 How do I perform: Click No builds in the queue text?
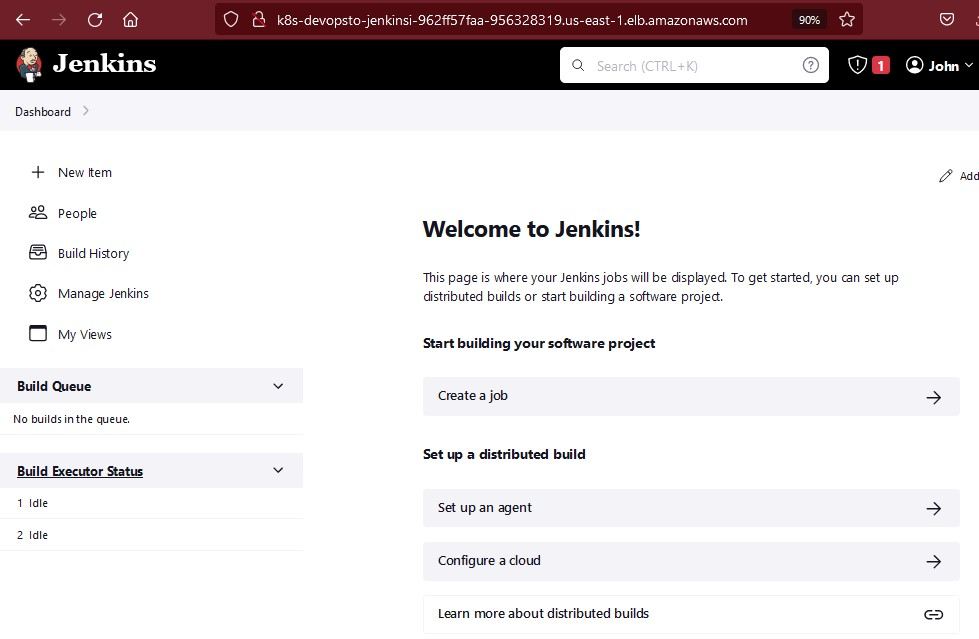[x=72, y=419]
